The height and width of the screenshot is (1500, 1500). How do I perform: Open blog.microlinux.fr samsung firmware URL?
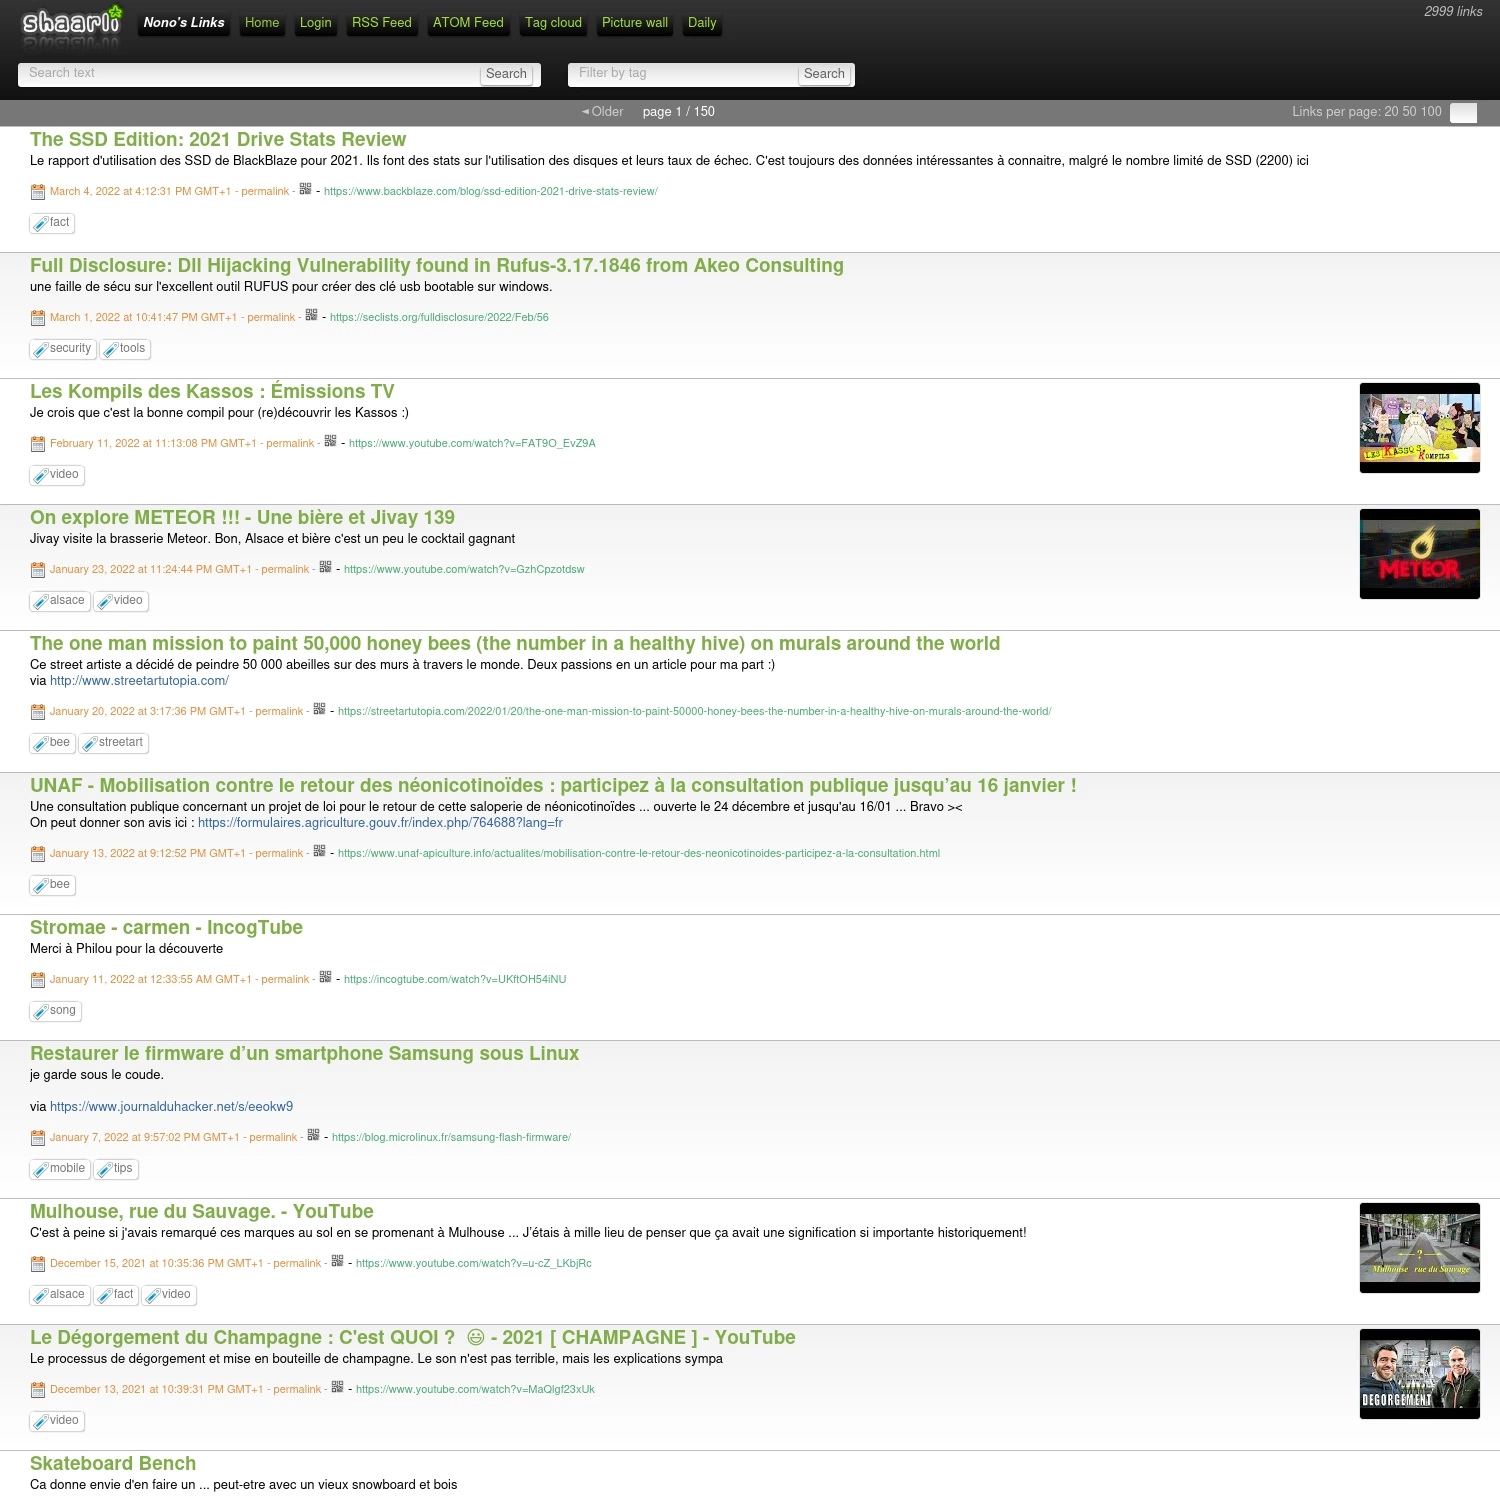pyautogui.click(x=451, y=1137)
